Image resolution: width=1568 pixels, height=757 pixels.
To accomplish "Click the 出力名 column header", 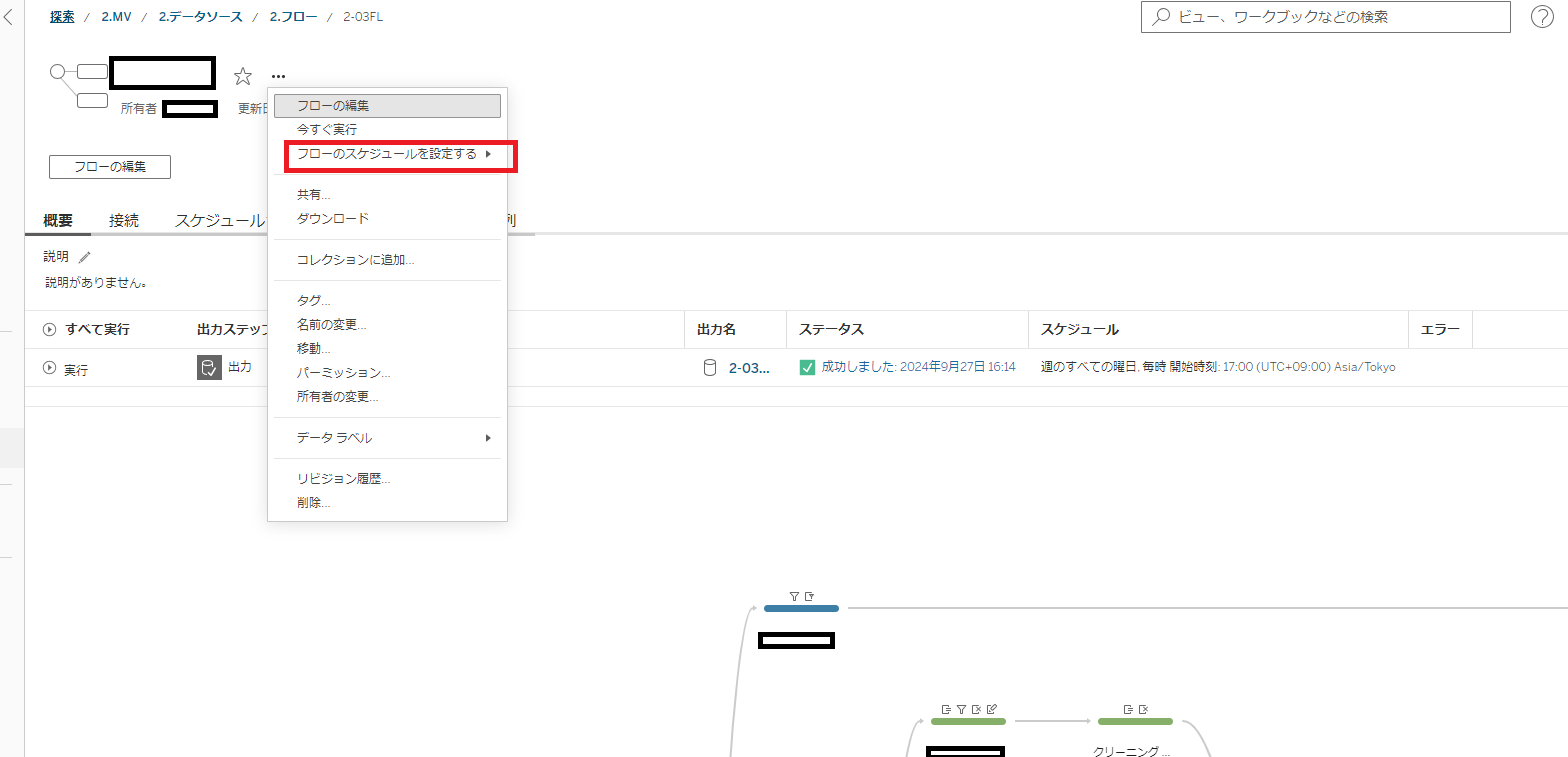I will 716,329.
